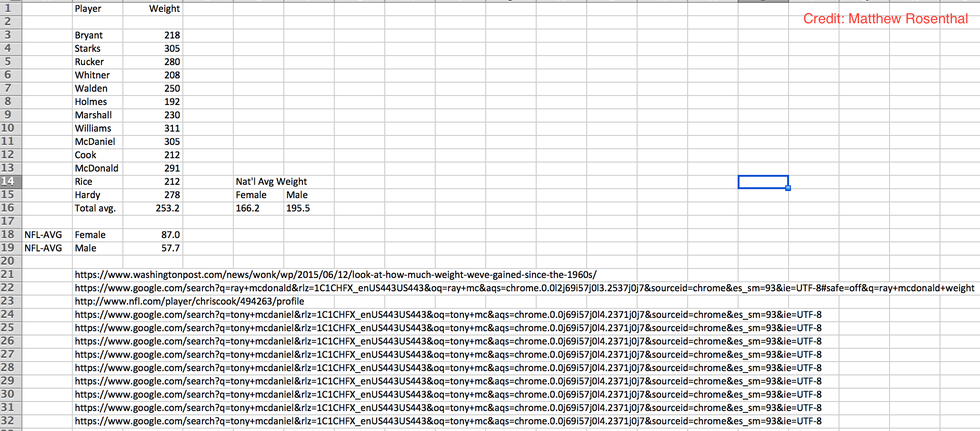
Task: Click the fill handle of the selected cell
Action: click(x=788, y=188)
